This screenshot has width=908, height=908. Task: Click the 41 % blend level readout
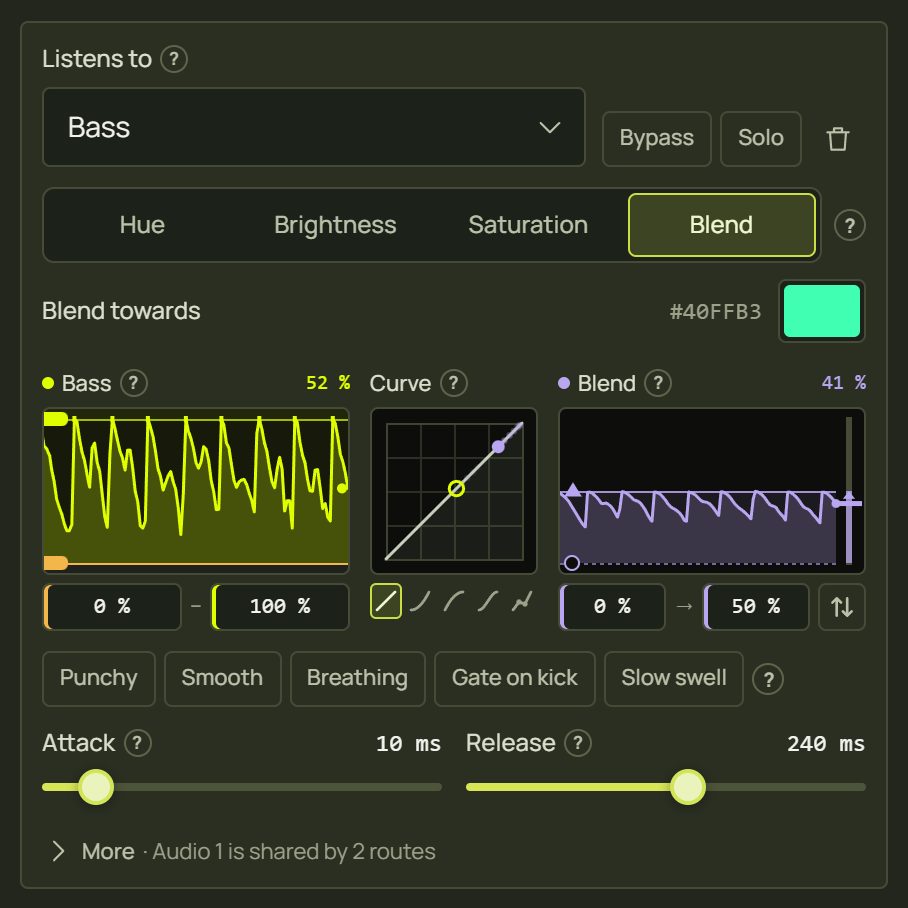[x=843, y=382]
